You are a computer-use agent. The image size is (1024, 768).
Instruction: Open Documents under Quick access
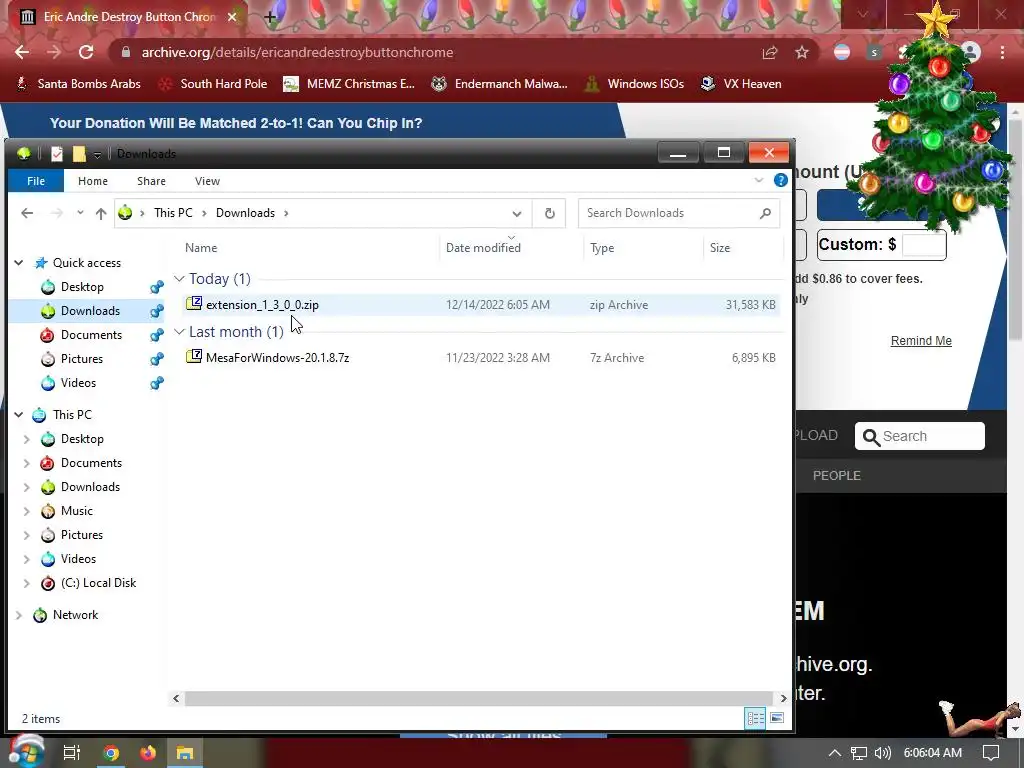click(91, 335)
